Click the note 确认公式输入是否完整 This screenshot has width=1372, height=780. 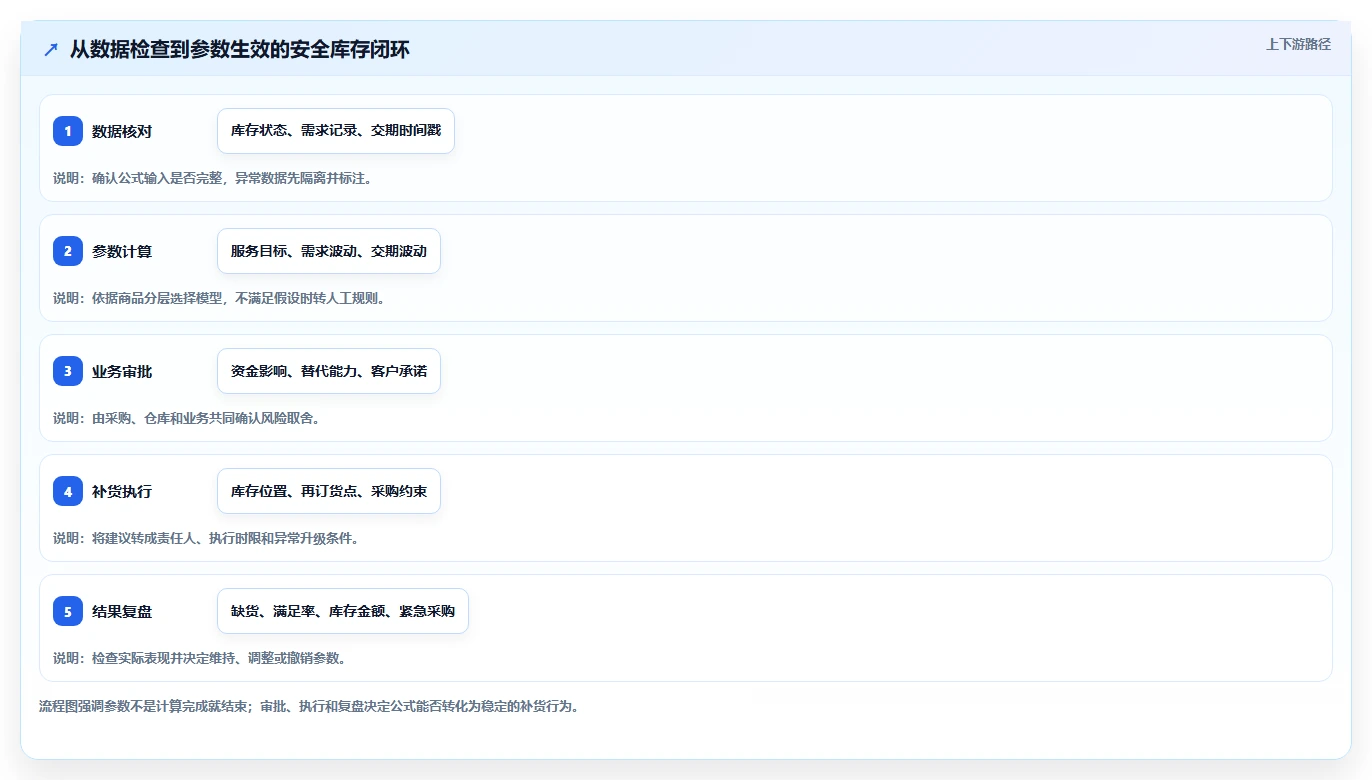pyautogui.click(x=158, y=178)
